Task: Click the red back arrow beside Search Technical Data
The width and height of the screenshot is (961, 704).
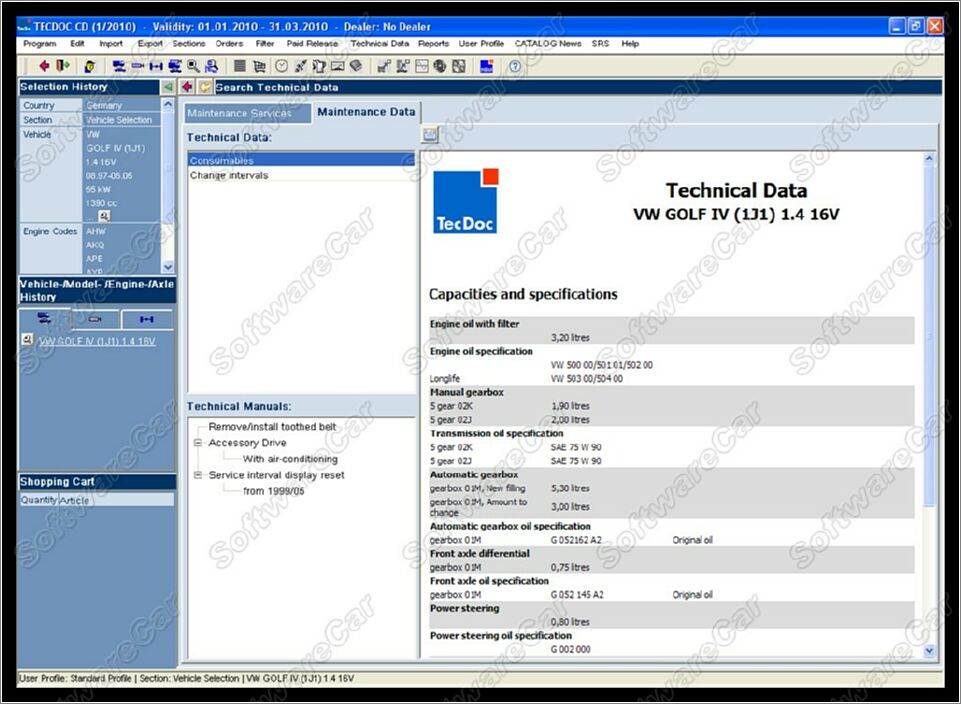Action: click(187, 87)
